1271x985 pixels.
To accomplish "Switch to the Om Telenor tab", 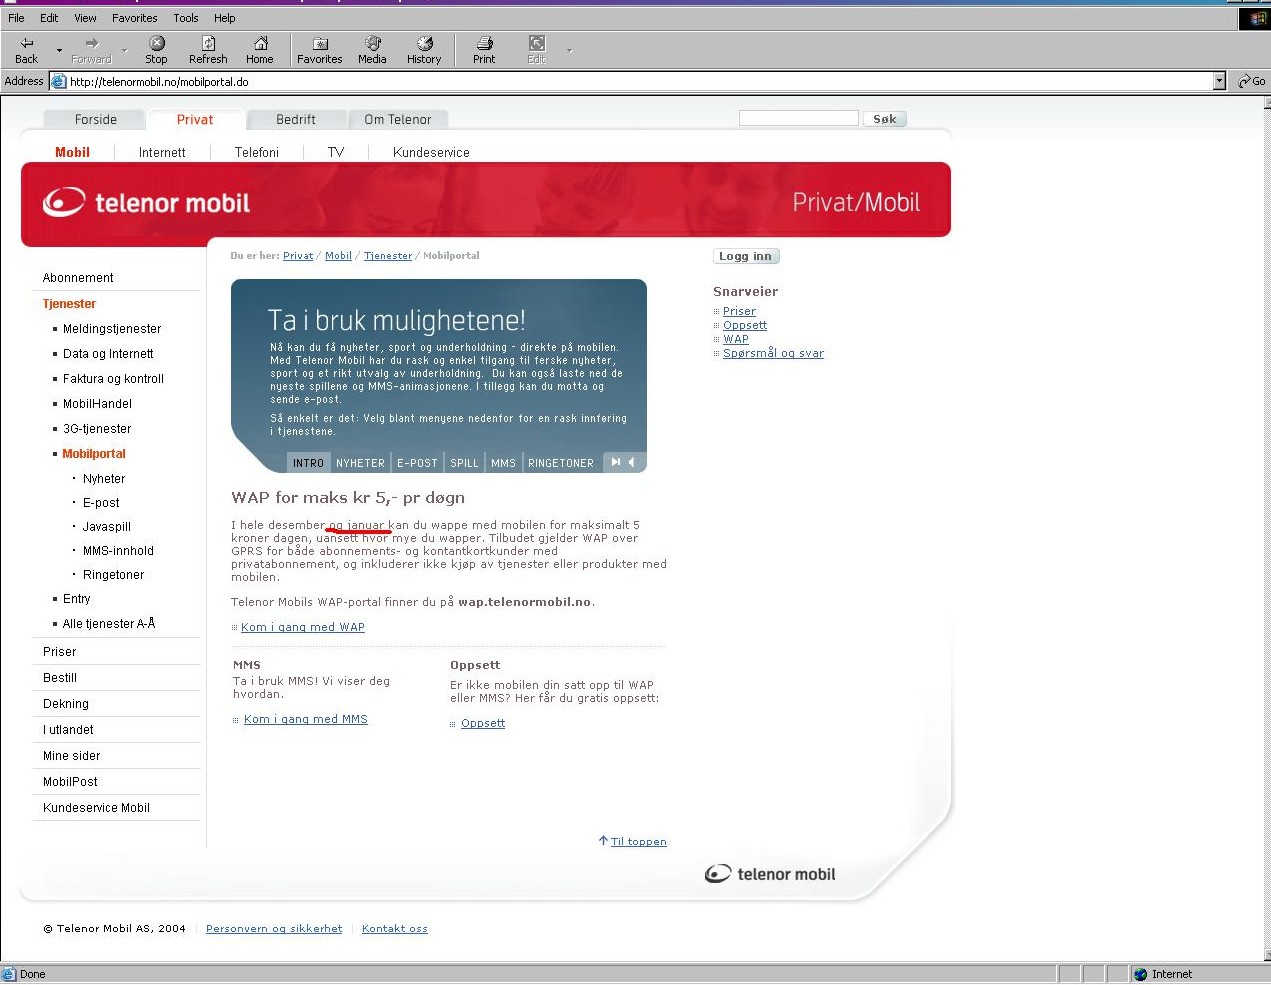I will pos(398,120).
